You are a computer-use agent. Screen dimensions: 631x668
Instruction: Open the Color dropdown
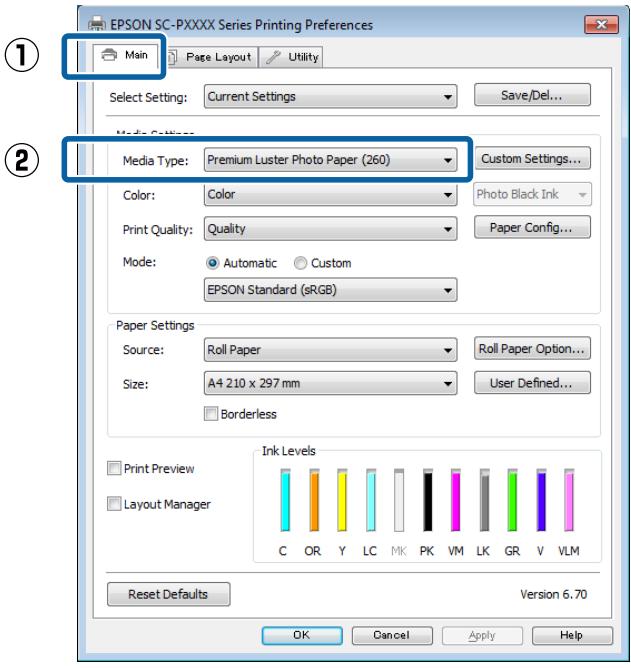tap(330, 194)
